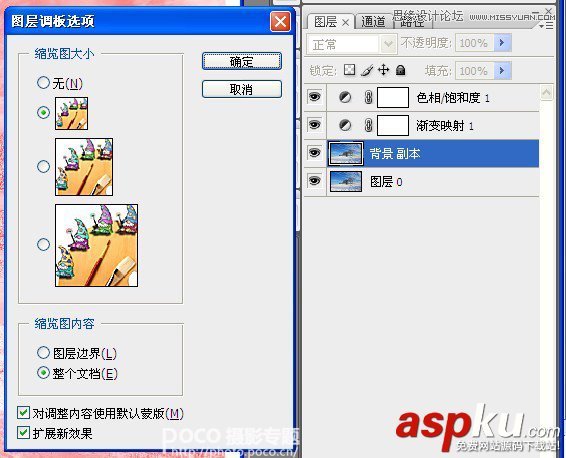Switch to the 通道 tab
The image size is (566, 458).
click(x=373, y=22)
